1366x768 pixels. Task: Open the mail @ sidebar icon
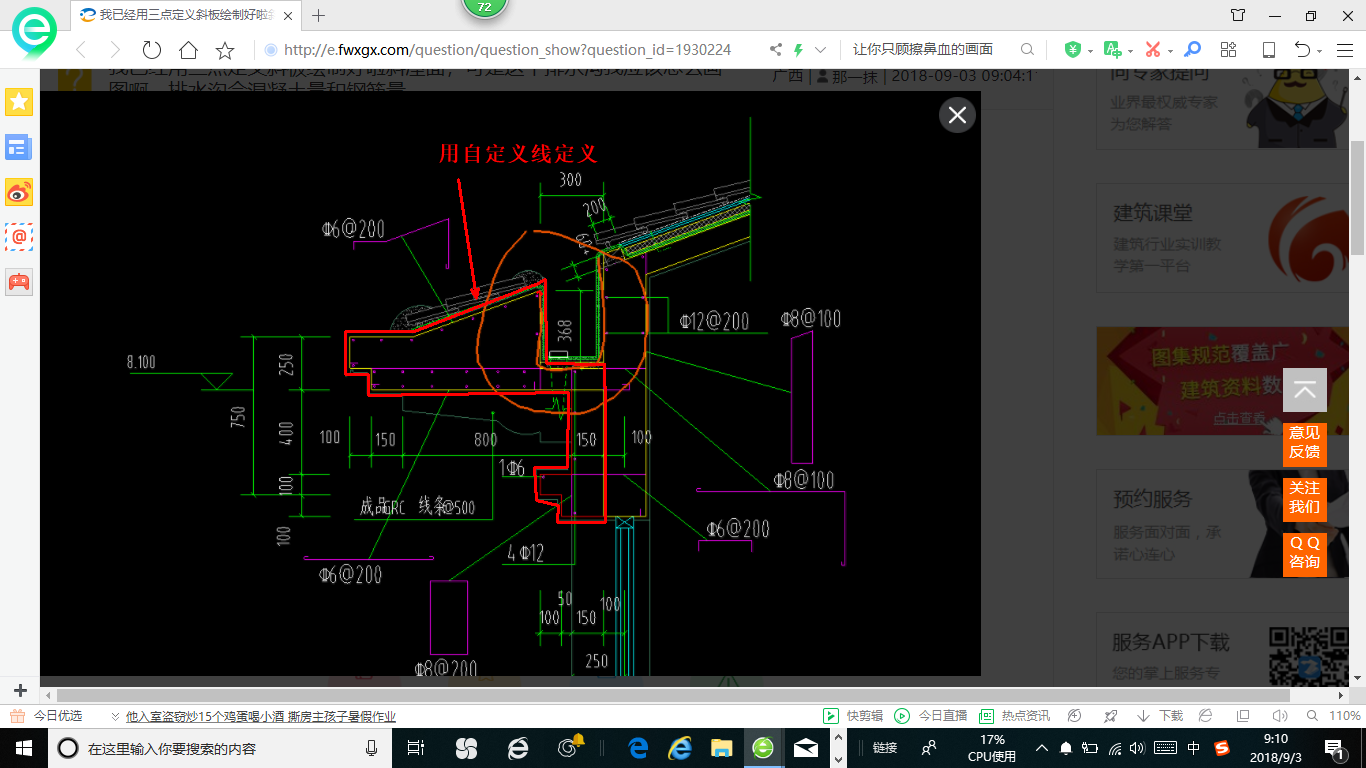[19, 237]
